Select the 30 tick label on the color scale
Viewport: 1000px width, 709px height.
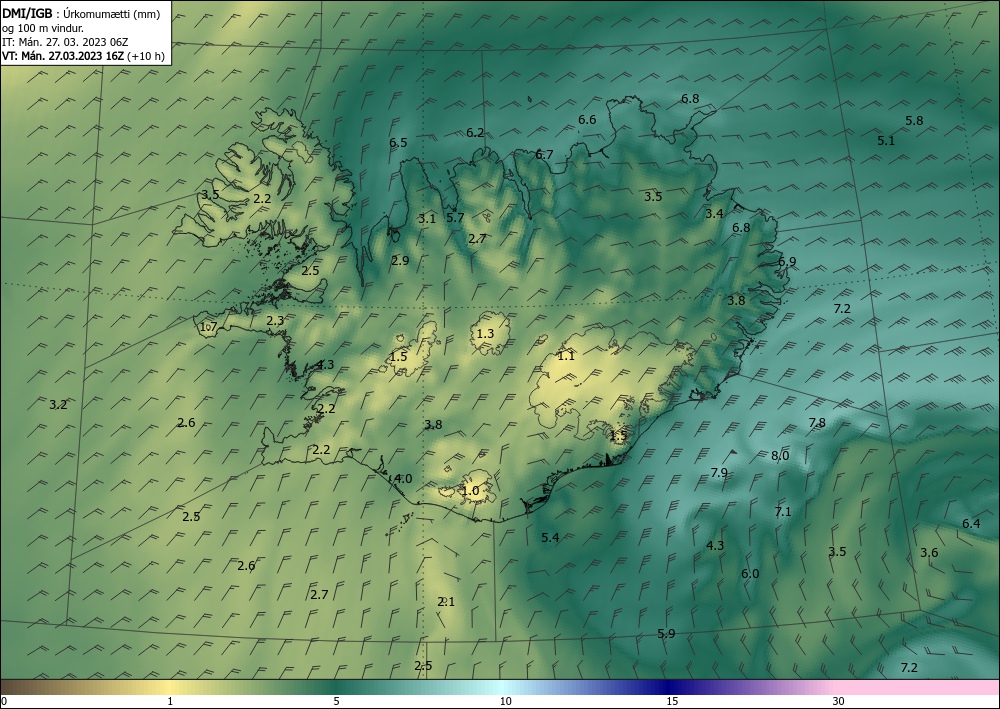point(839,701)
